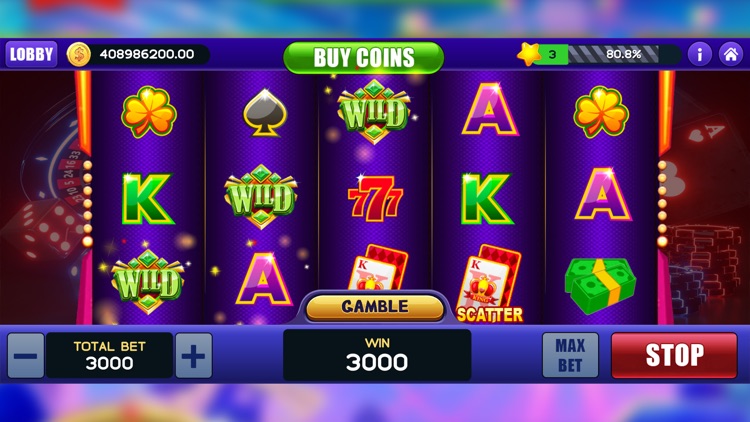Screen dimensions: 750x422
Task: Tap the yellow star level icon
Action: [529, 54]
